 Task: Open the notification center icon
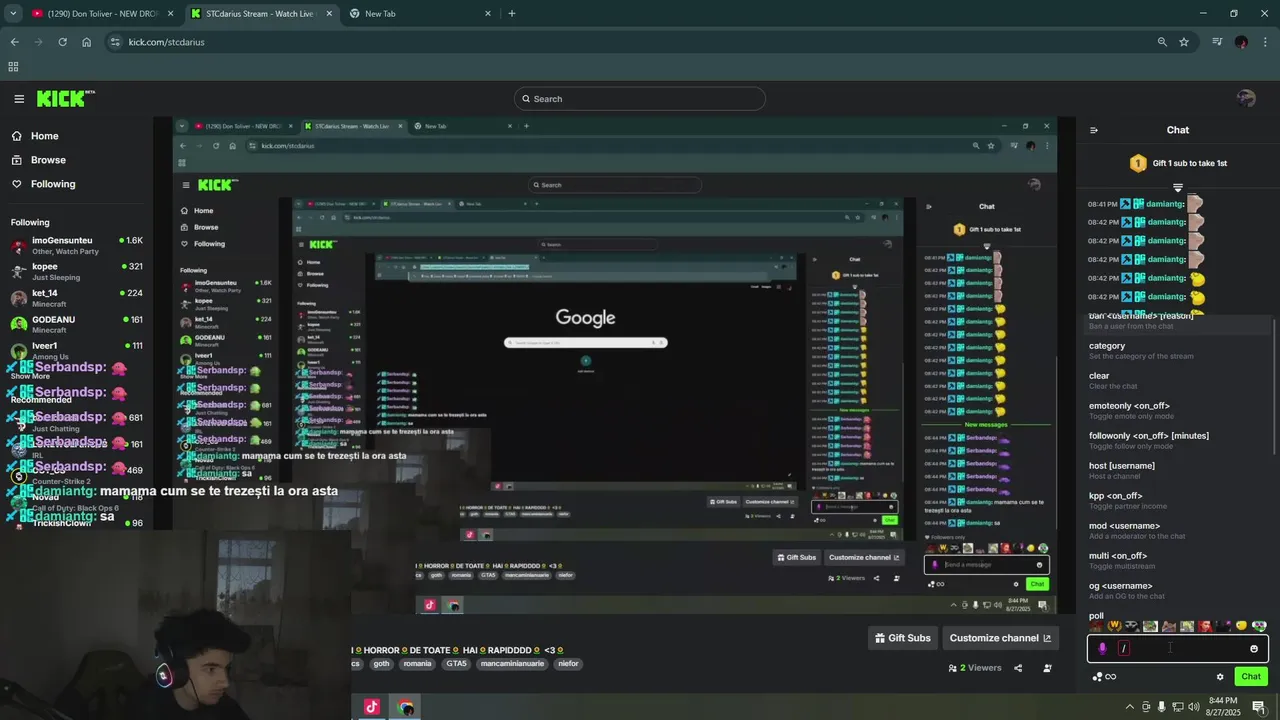(x=1259, y=707)
